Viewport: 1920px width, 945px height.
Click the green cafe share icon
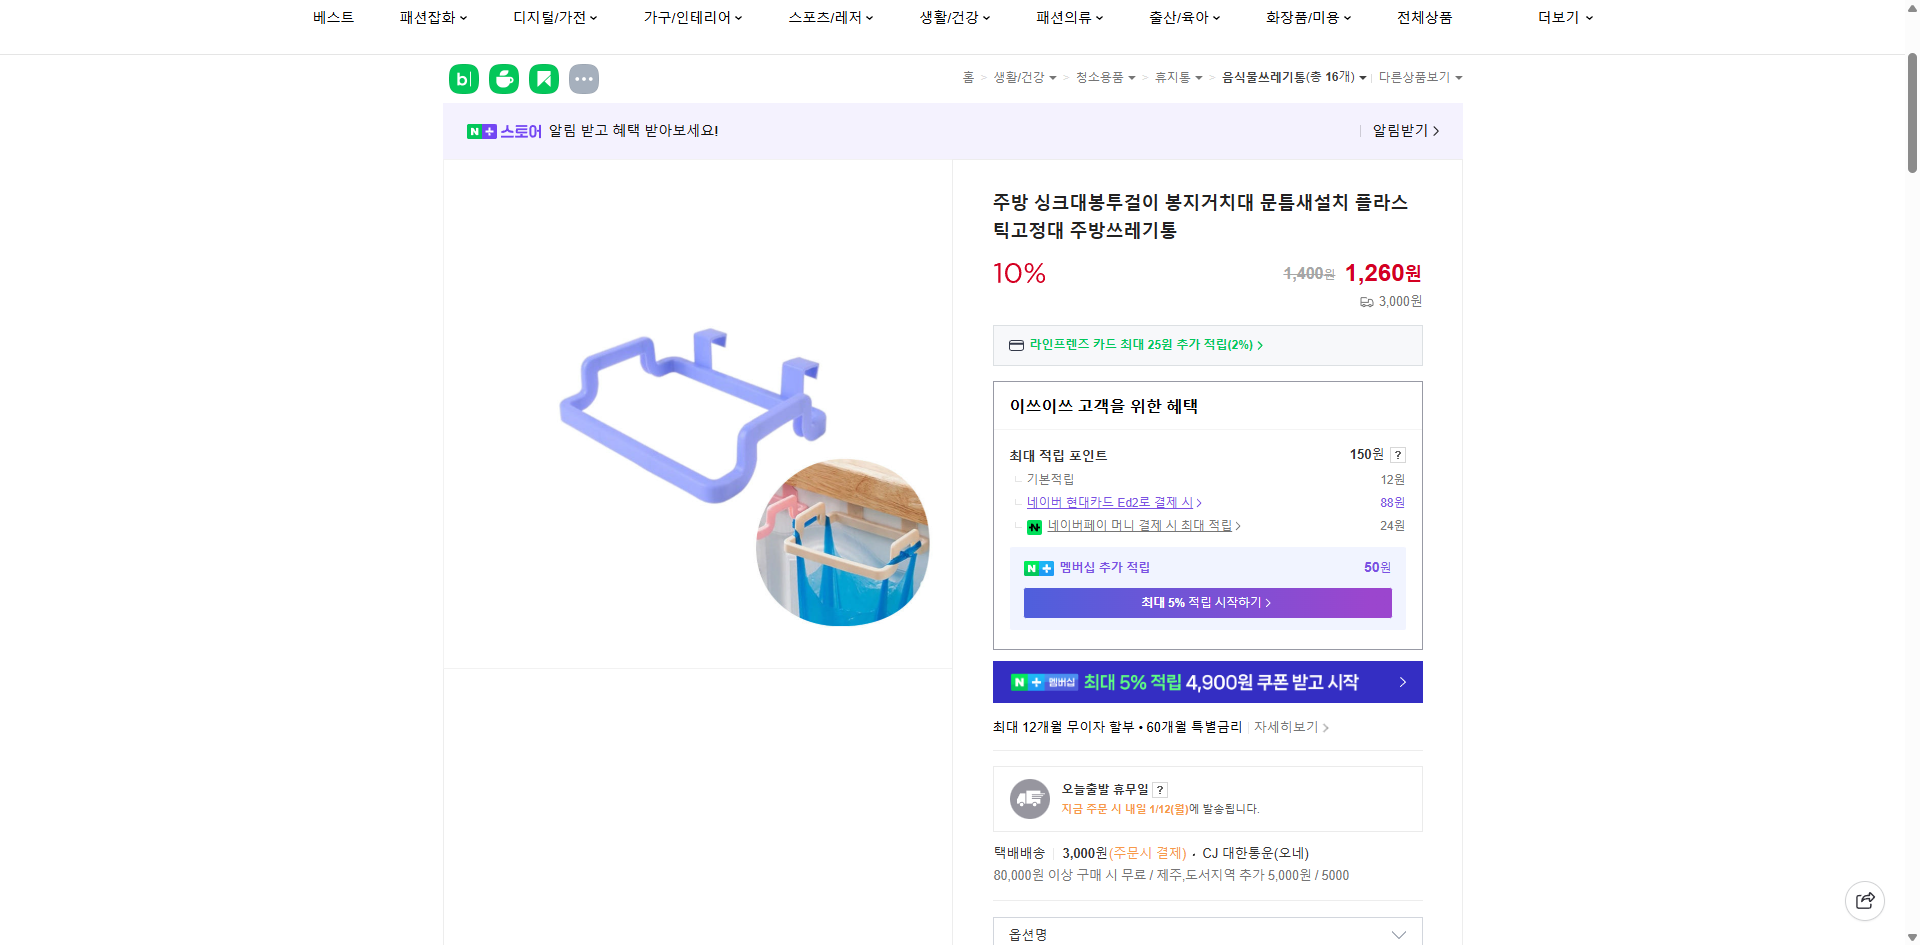point(503,78)
